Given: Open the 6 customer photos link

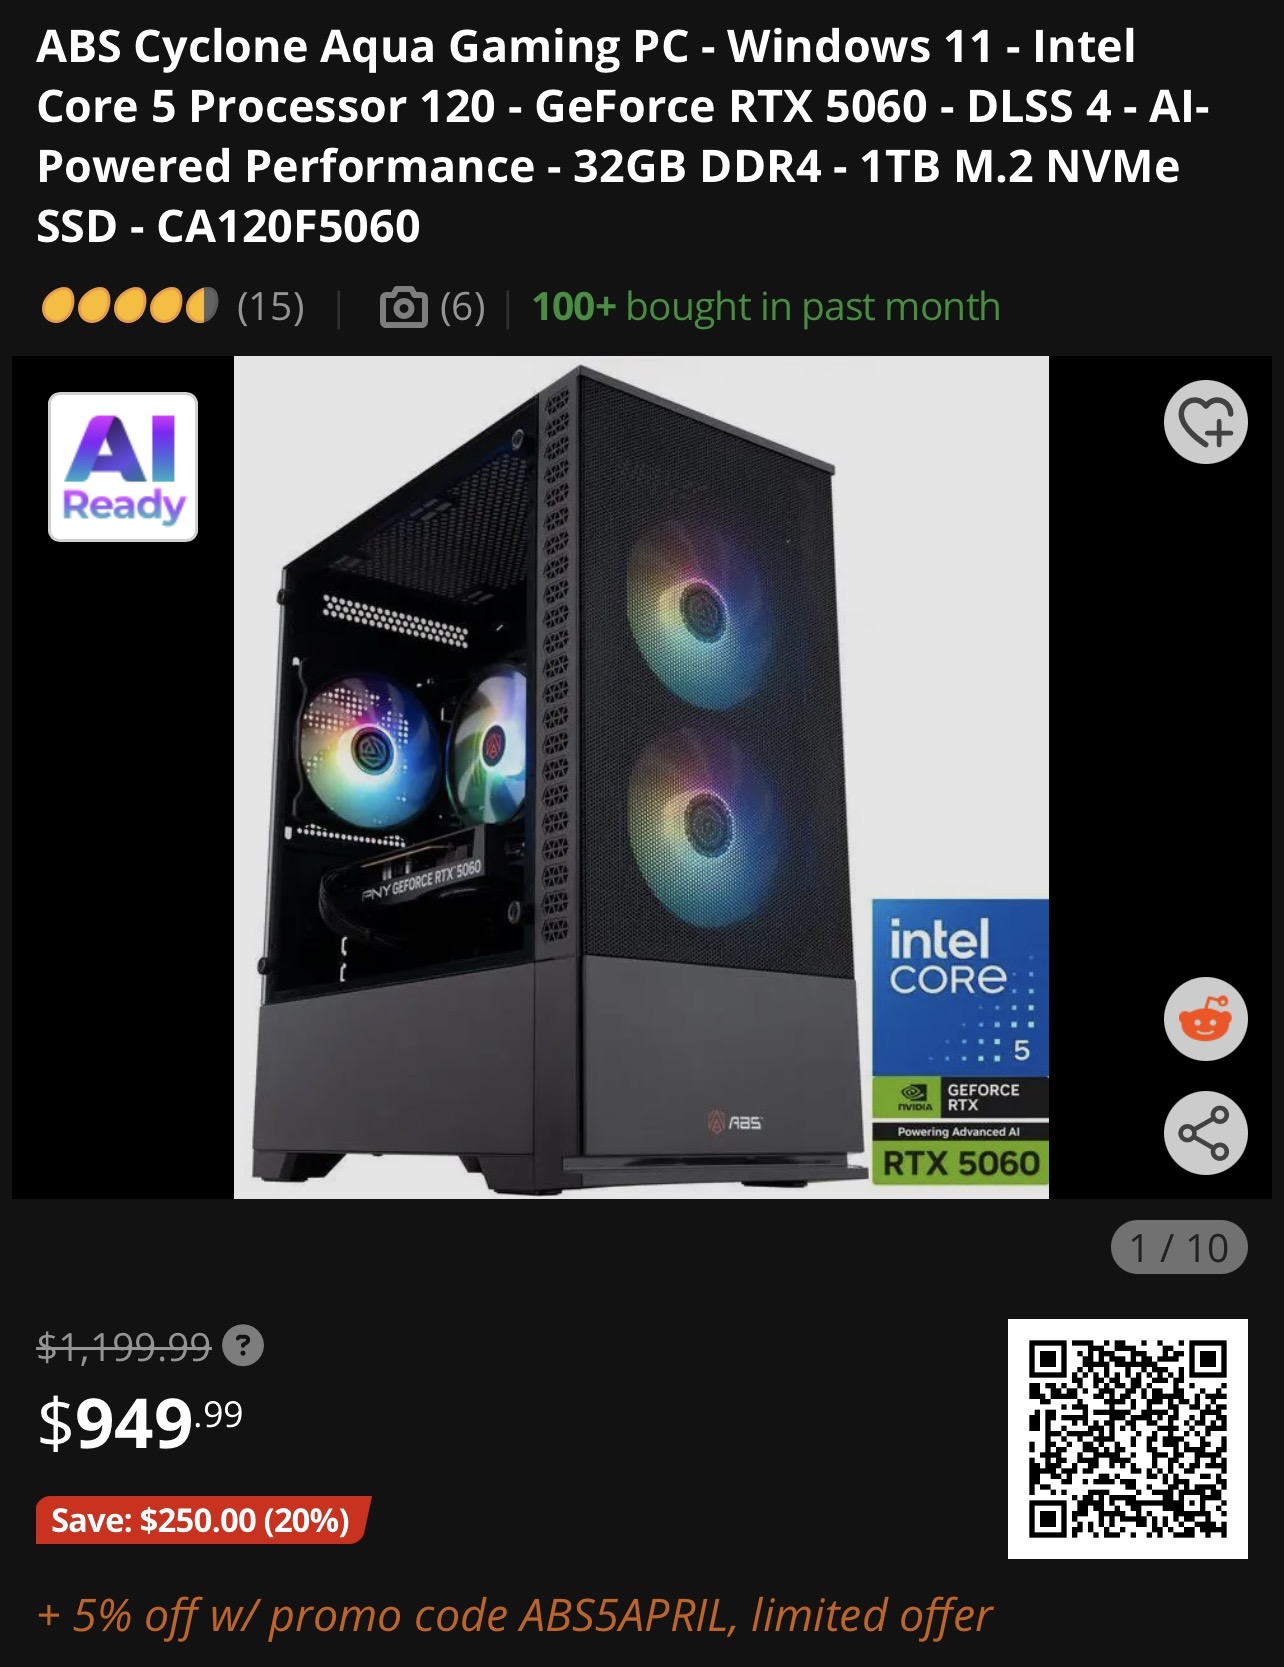Looking at the screenshot, I should click(x=463, y=307).
